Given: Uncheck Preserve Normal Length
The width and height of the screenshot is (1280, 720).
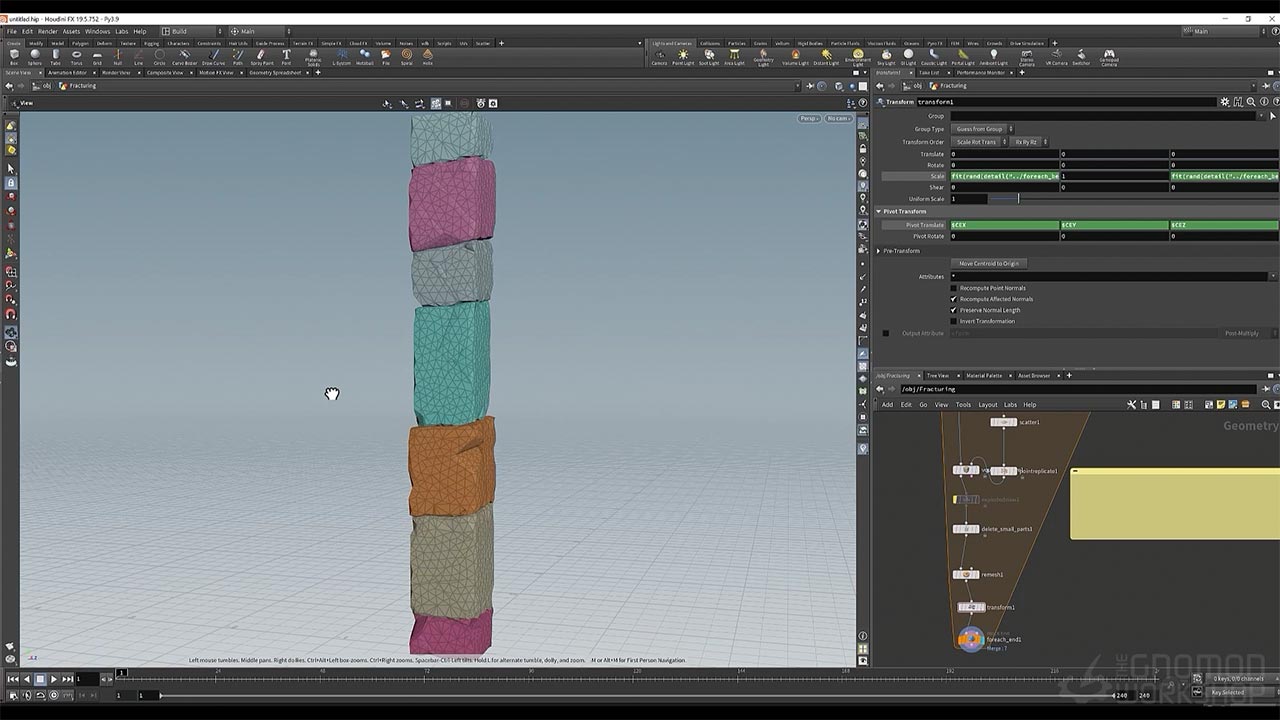Looking at the screenshot, I should (953, 310).
